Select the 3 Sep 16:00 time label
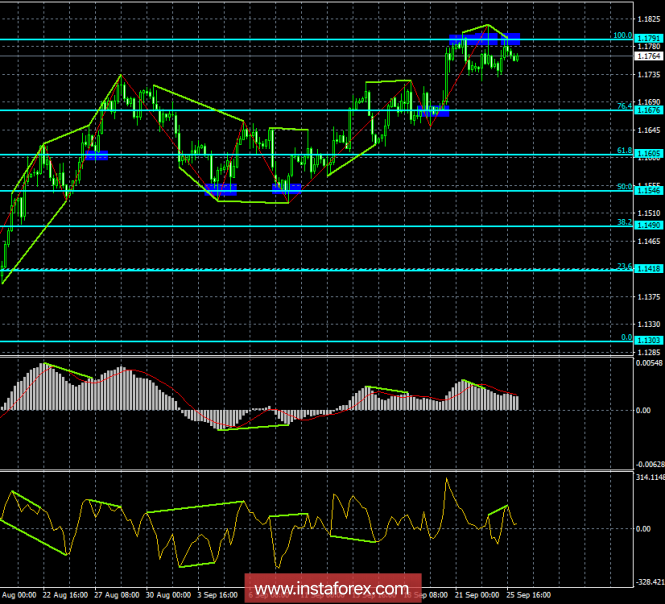665x604 pixels. pos(216,594)
